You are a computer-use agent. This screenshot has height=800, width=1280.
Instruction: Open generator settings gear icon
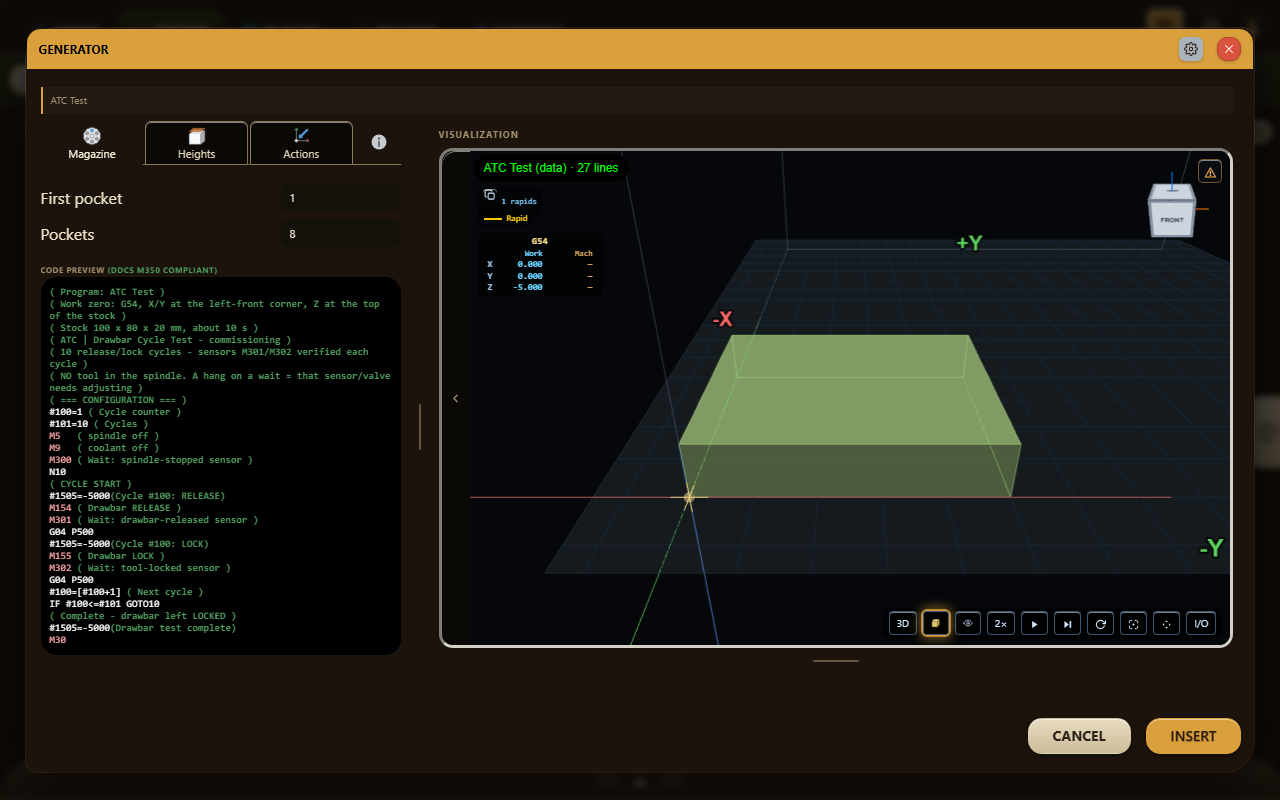(1191, 49)
